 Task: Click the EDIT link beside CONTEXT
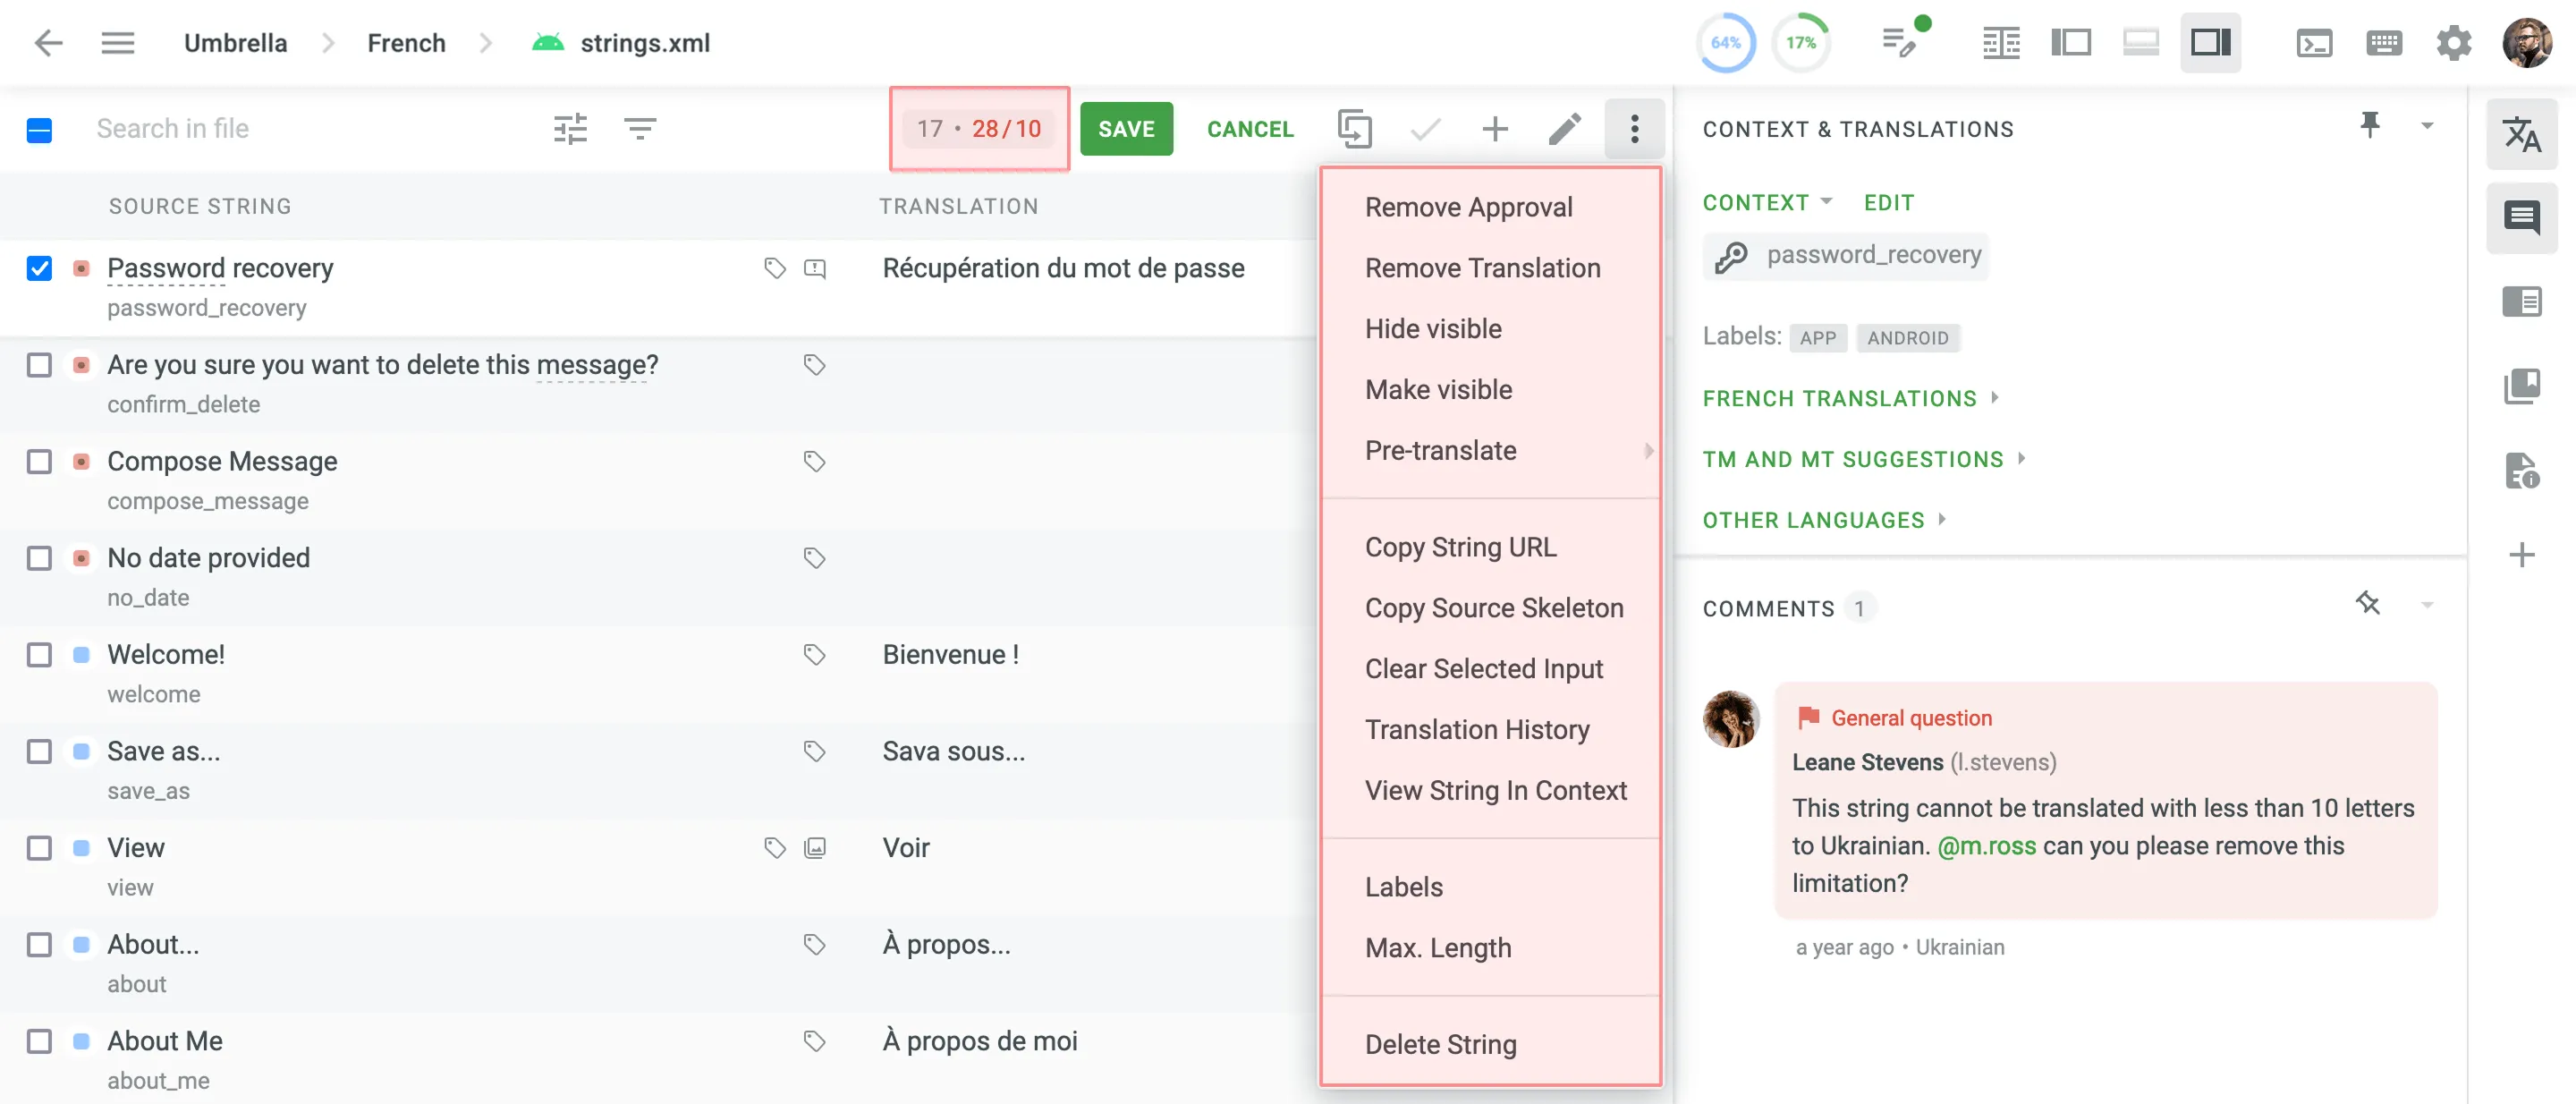(1888, 202)
